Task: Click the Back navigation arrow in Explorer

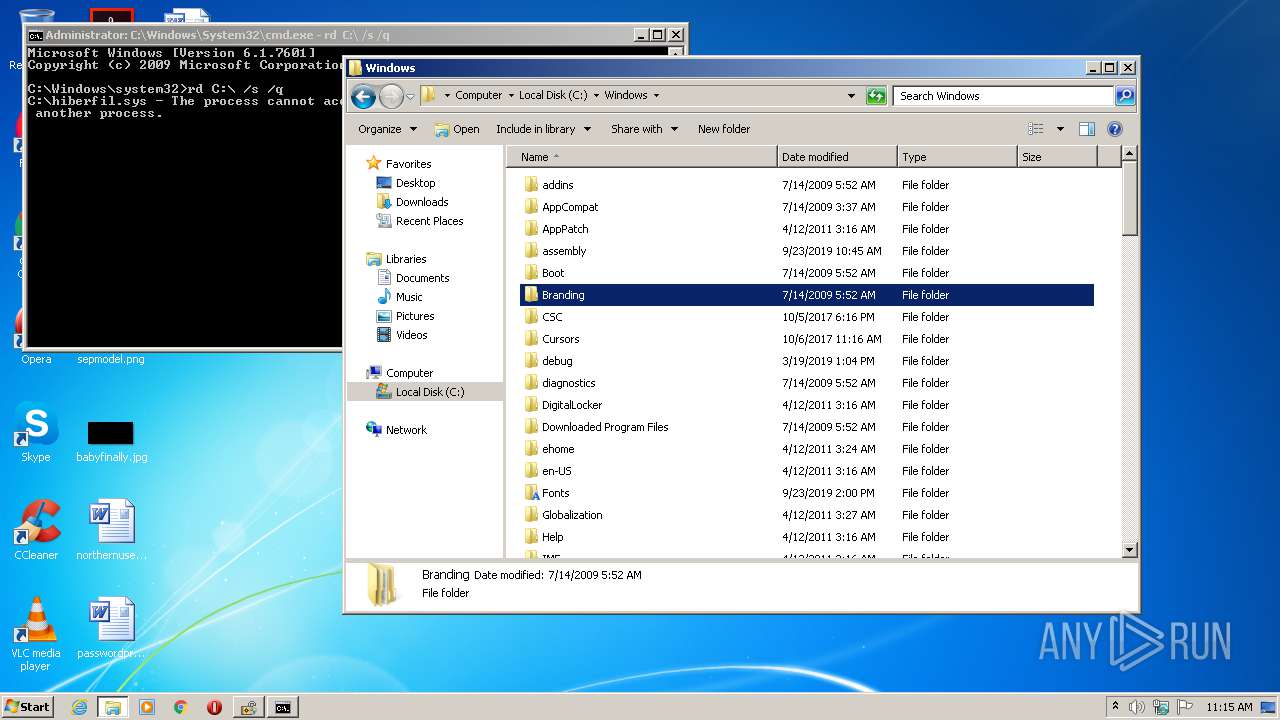Action: point(363,96)
